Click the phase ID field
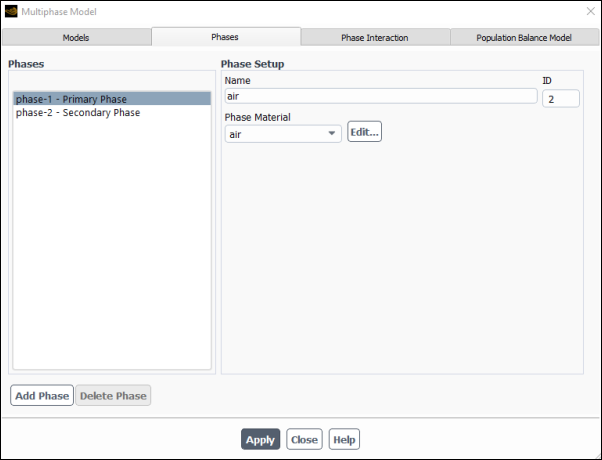 (x=561, y=99)
